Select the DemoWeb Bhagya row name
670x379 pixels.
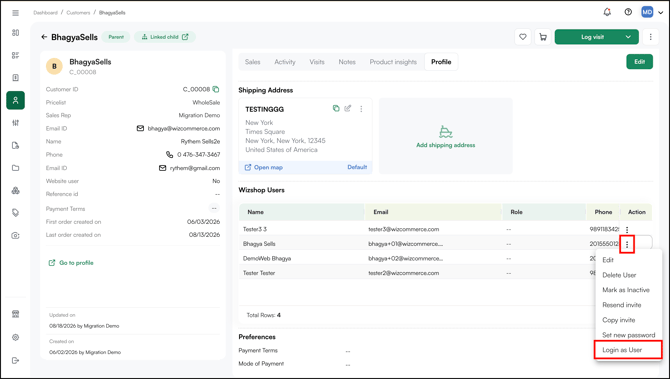point(267,259)
